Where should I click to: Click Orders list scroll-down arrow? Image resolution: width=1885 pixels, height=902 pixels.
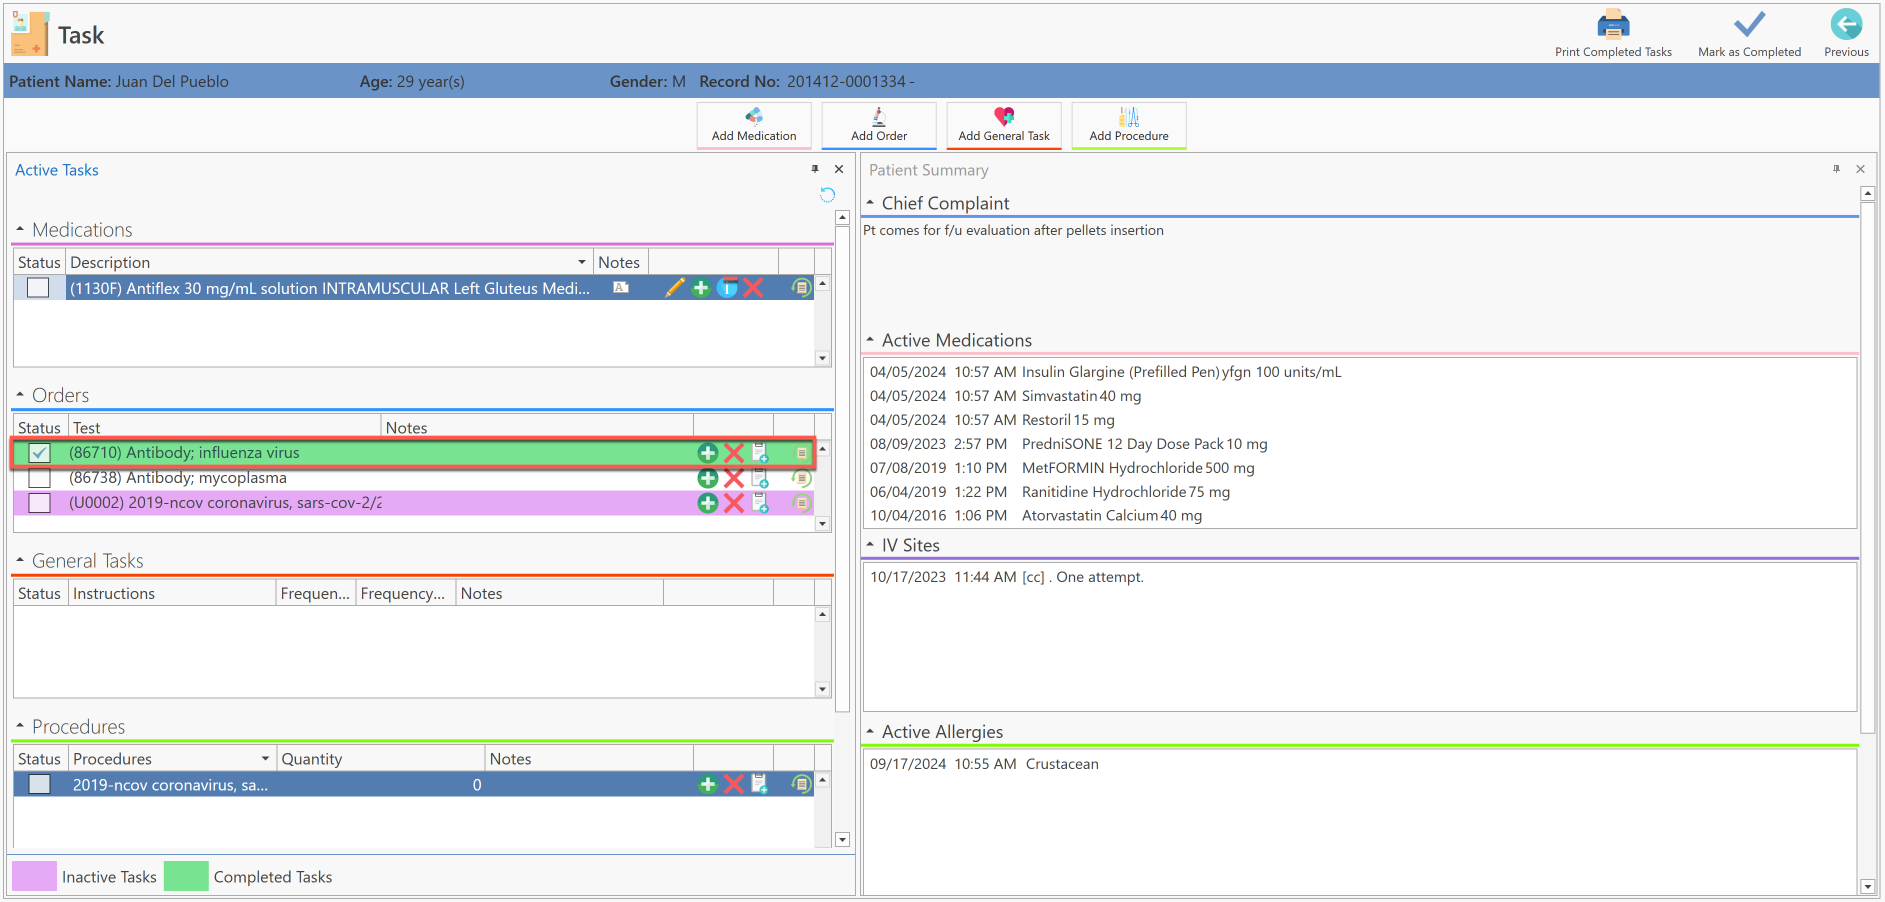[822, 524]
